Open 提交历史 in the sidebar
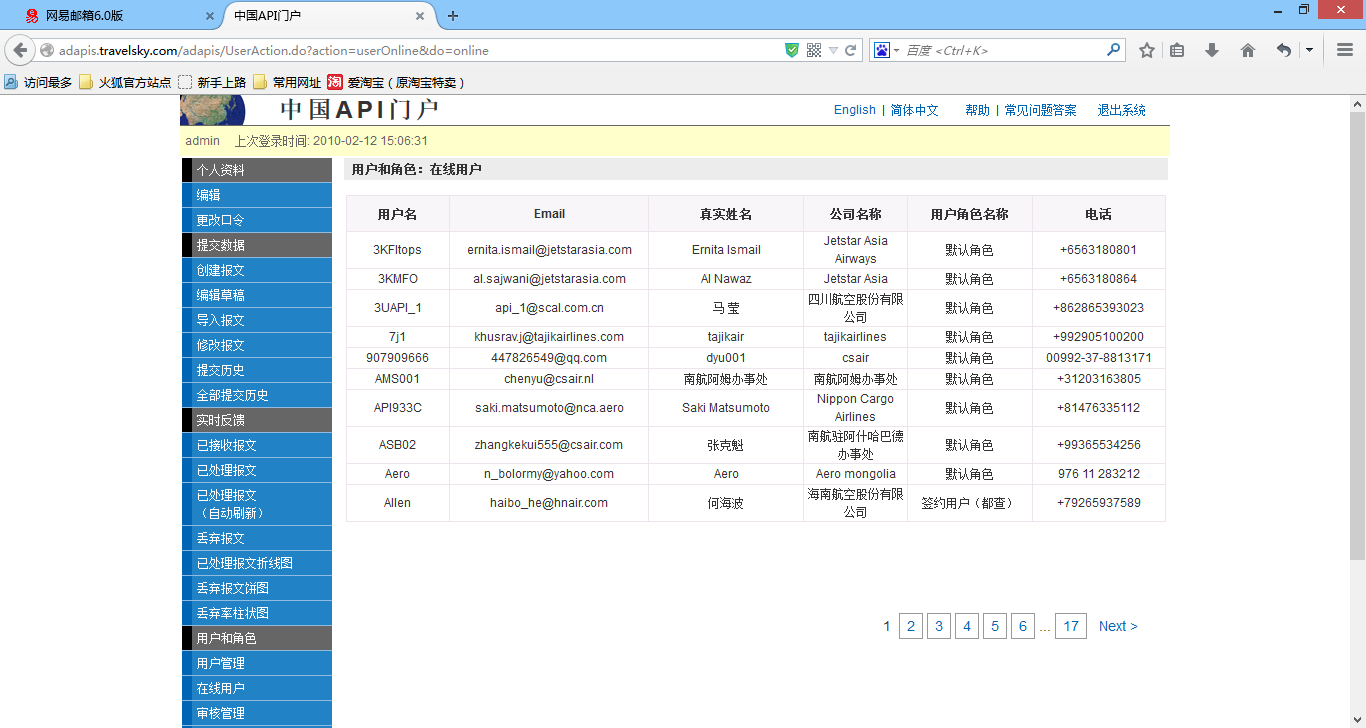The image size is (1366, 728). (257, 370)
